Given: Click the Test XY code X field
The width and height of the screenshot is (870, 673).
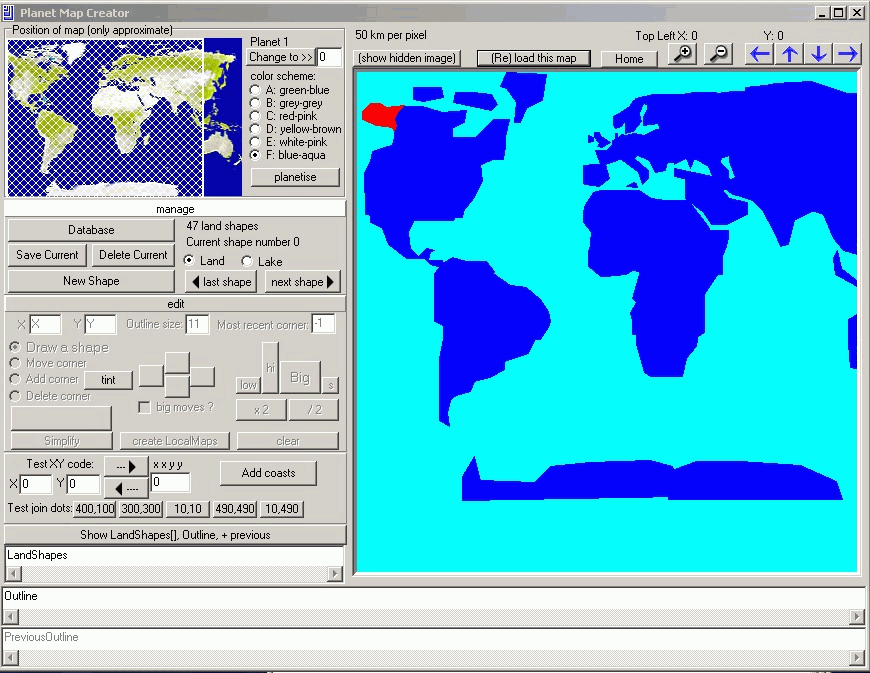Looking at the screenshot, I should 36,485.
